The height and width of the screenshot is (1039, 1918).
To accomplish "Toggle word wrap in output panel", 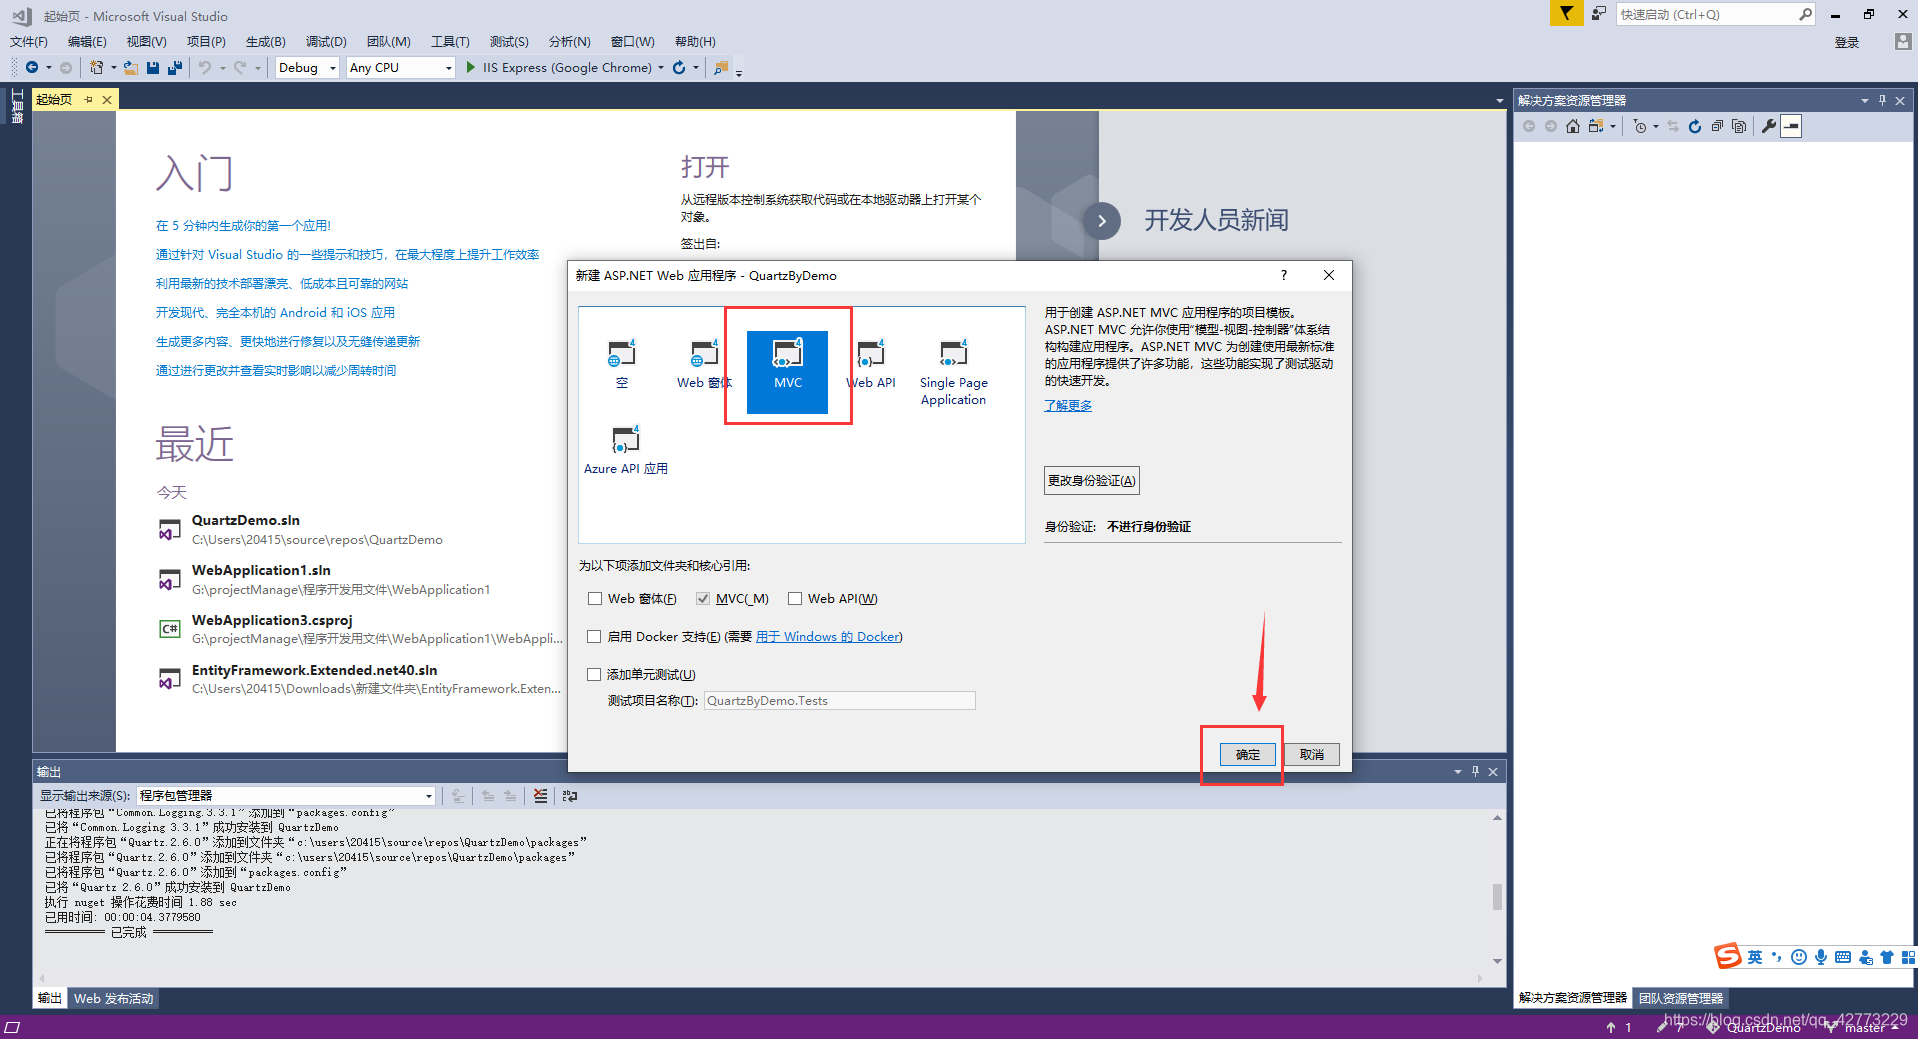I will pyautogui.click(x=570, y=796).
